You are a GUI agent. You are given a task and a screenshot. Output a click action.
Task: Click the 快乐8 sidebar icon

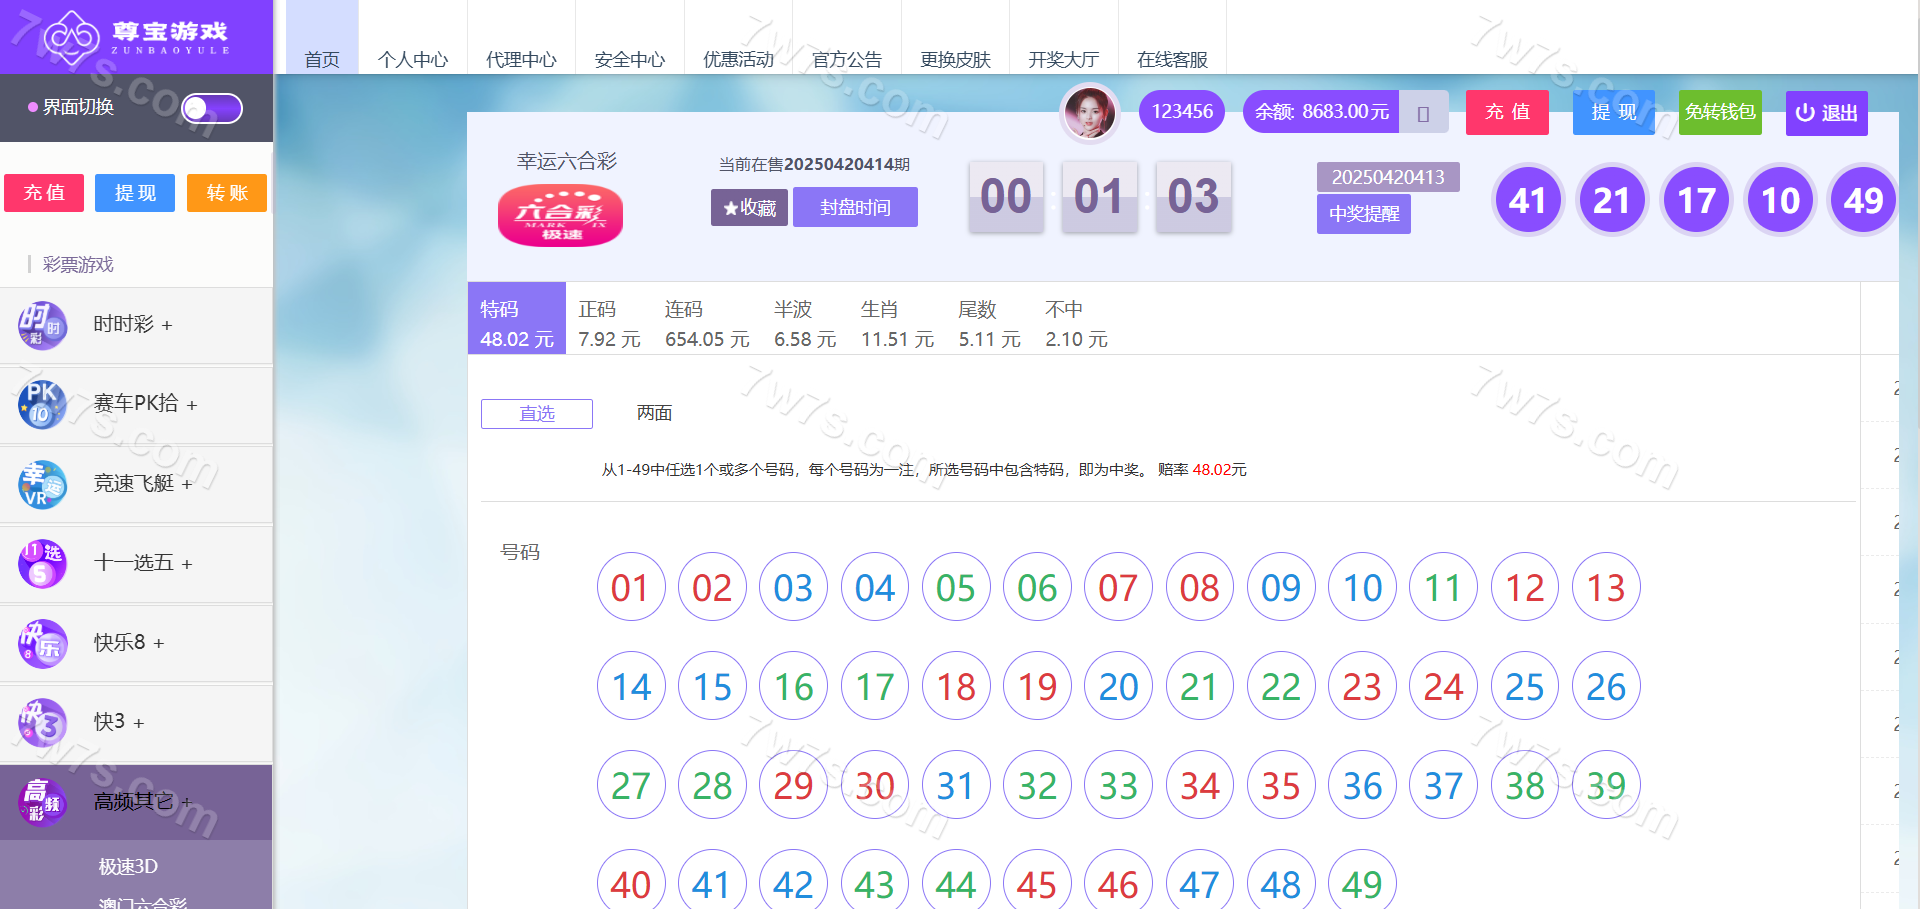[x=42, y=643]
